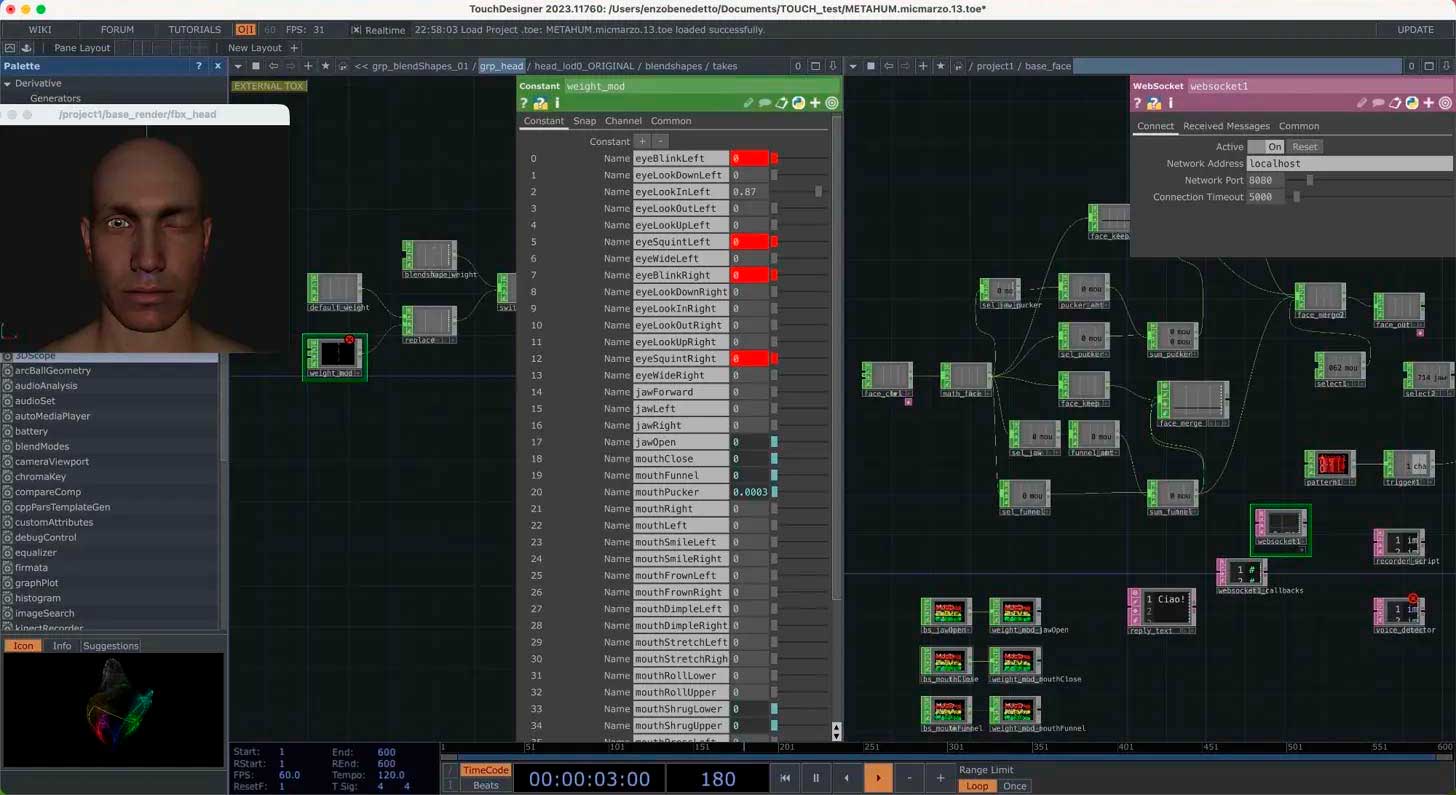Collapse the Derivative tree in the Palette
This screenshot has height=795, width=1456.
pos(8,83)
